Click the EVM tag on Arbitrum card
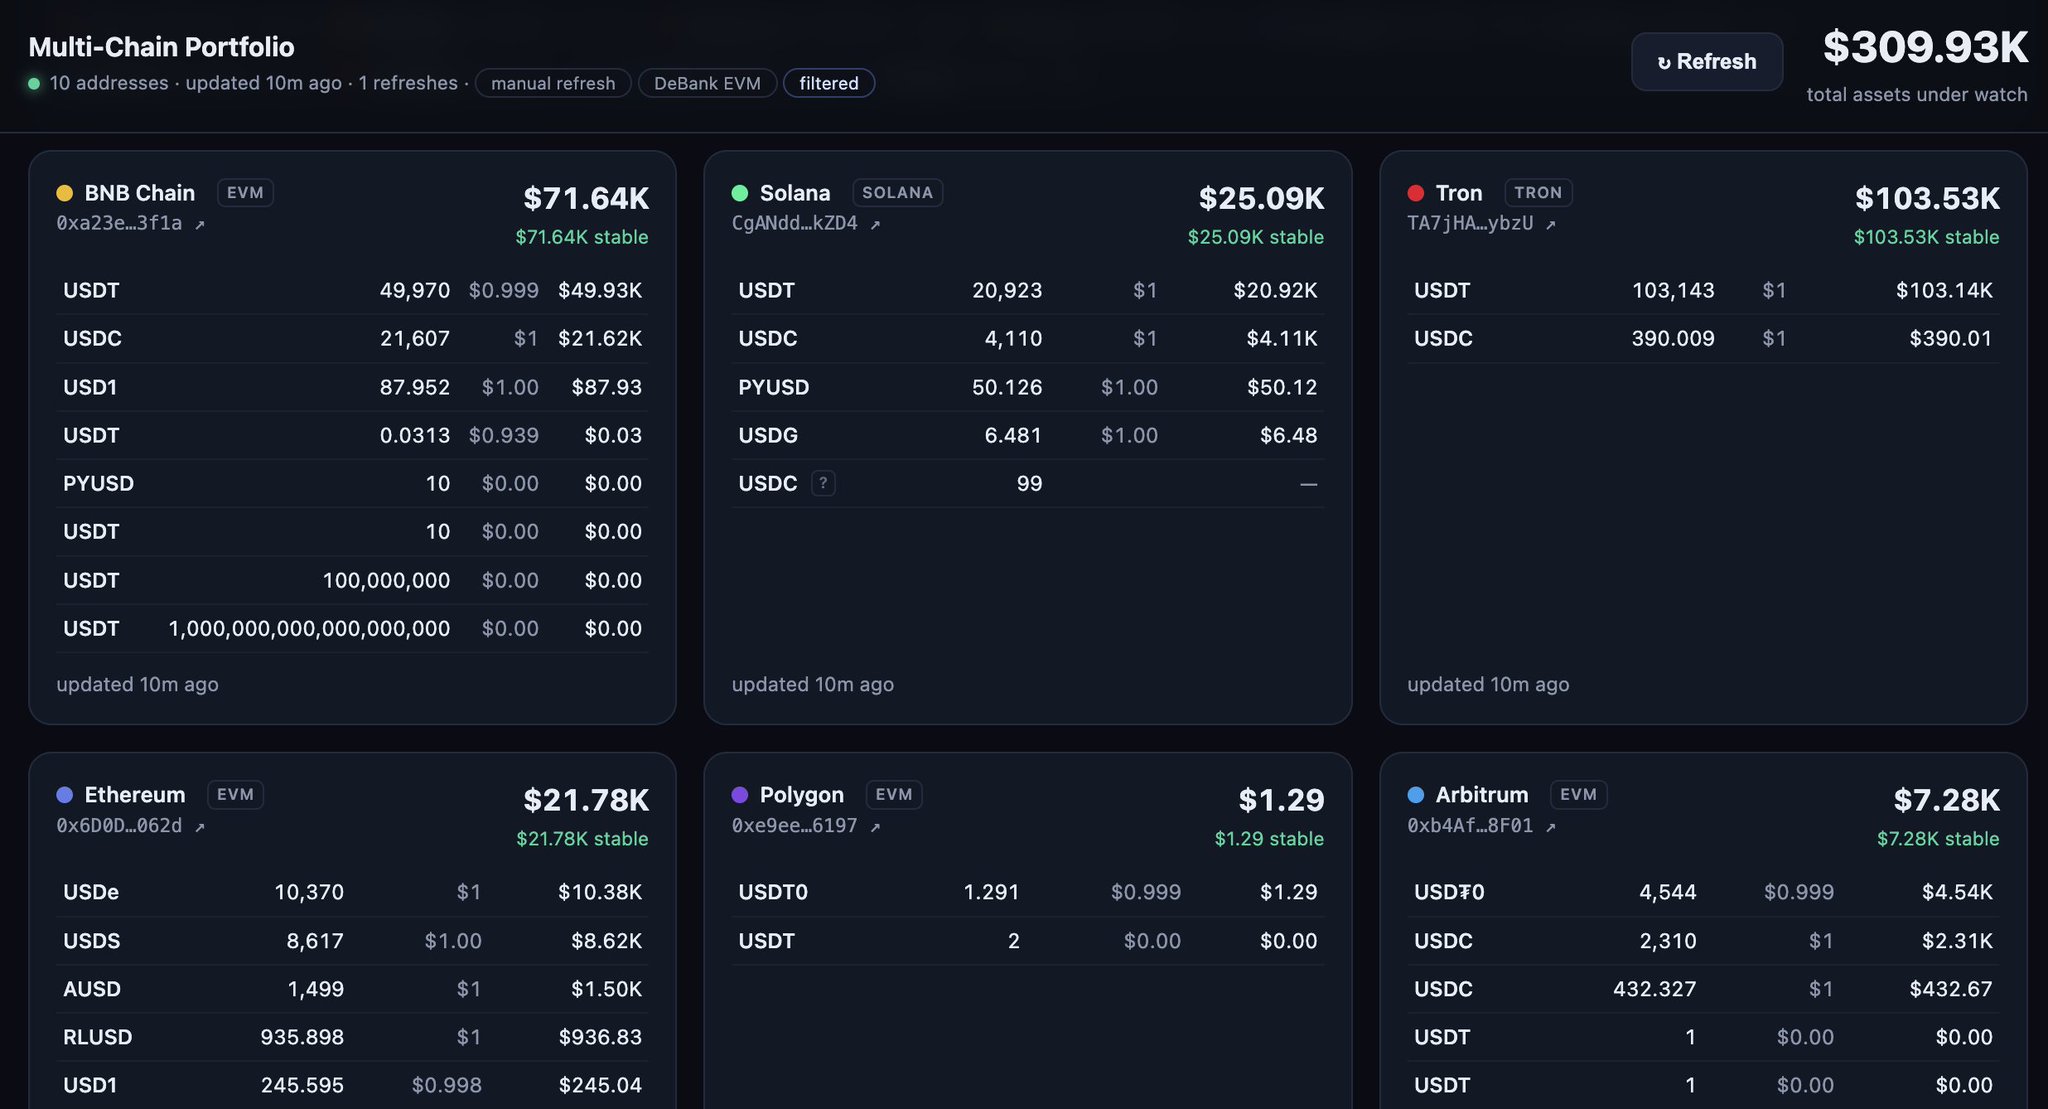This screenshot has height=1109, width=2048. point(1578,795)
